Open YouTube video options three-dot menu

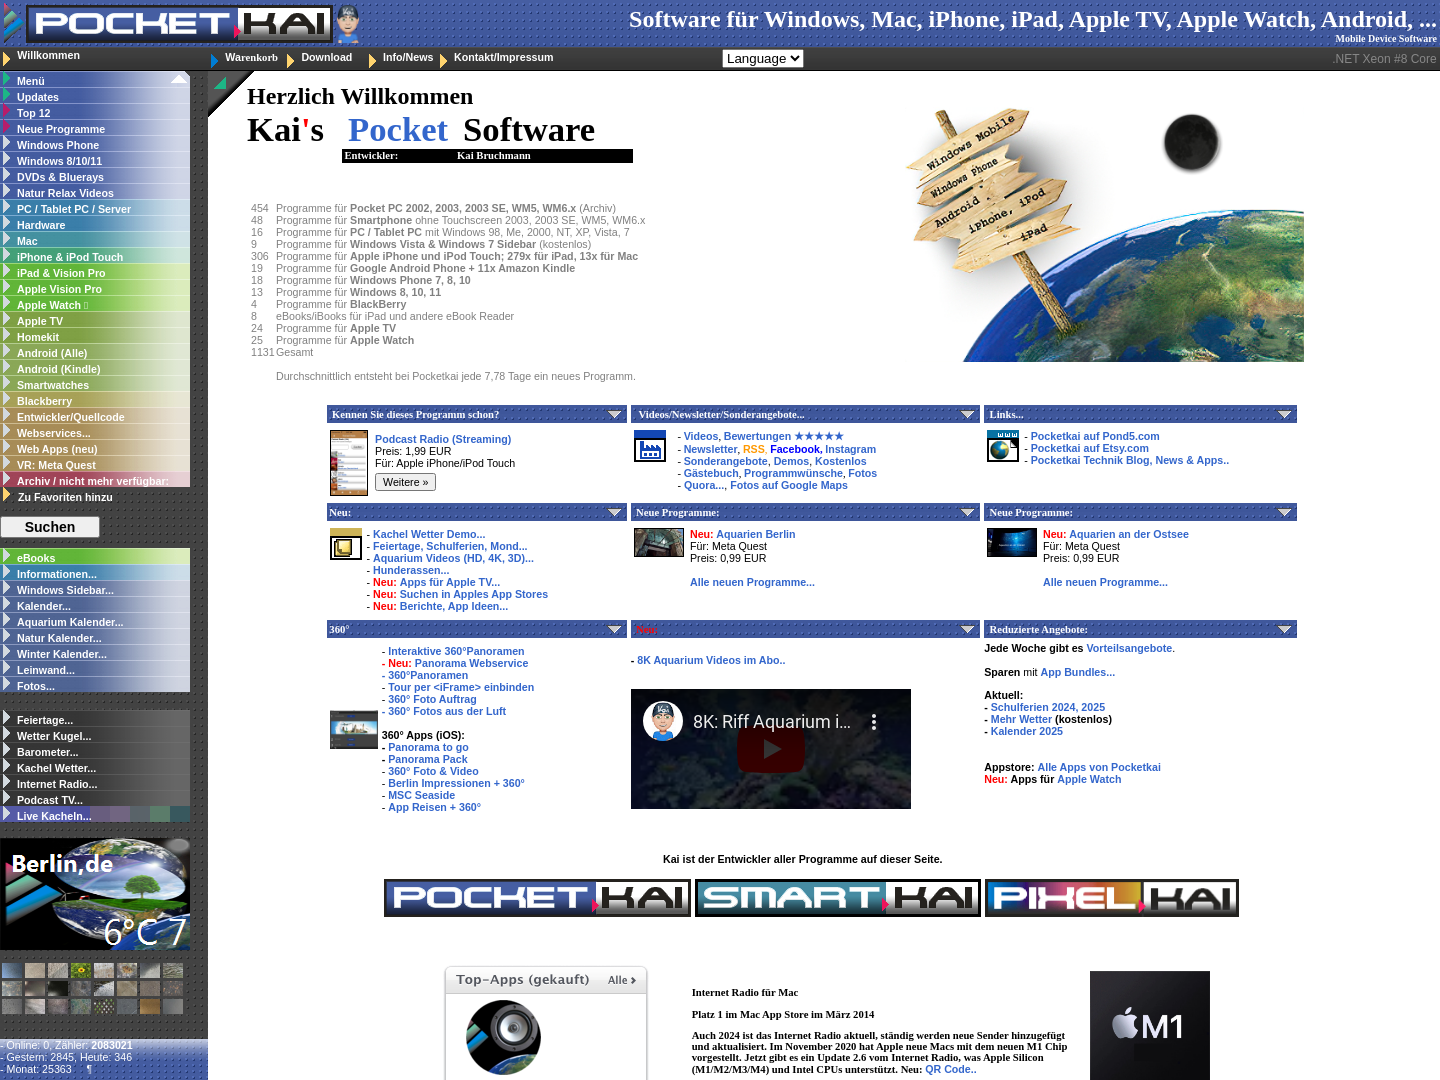874,722
